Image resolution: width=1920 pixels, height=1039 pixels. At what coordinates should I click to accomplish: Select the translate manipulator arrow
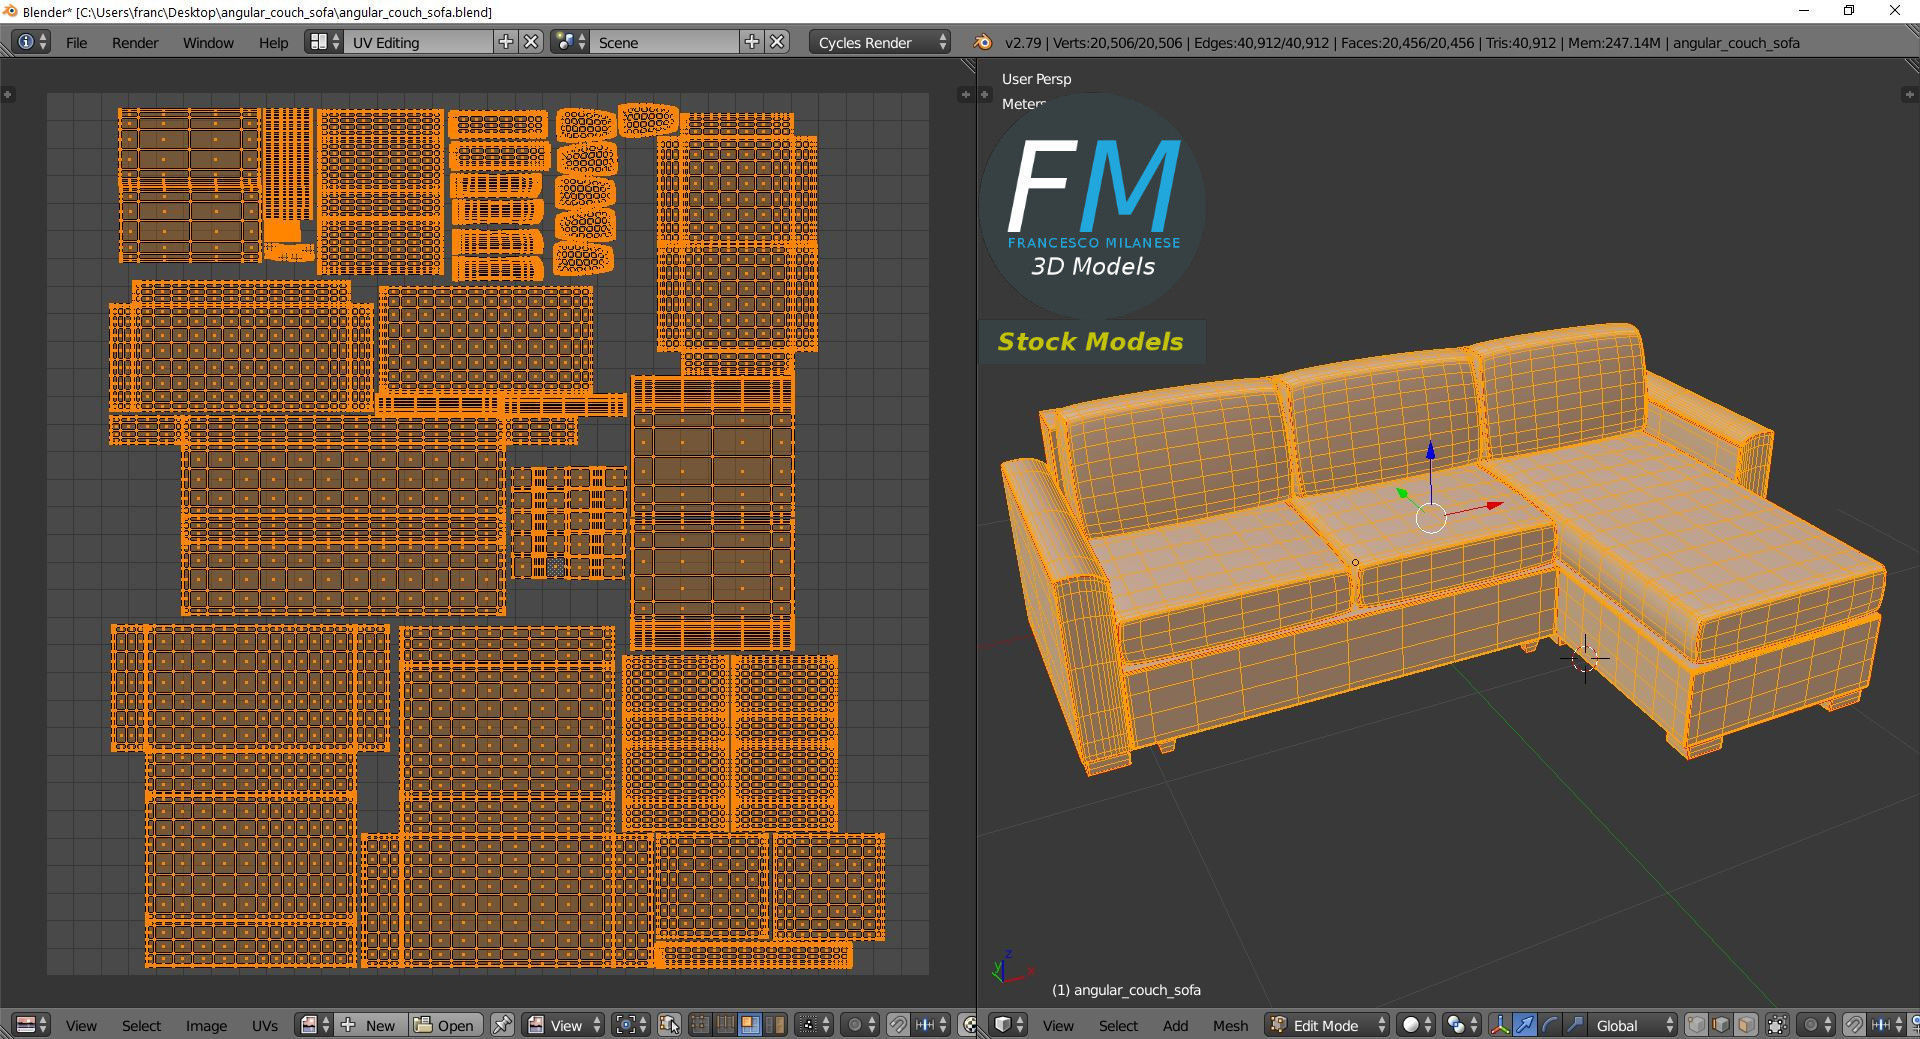(1525, 1025)
